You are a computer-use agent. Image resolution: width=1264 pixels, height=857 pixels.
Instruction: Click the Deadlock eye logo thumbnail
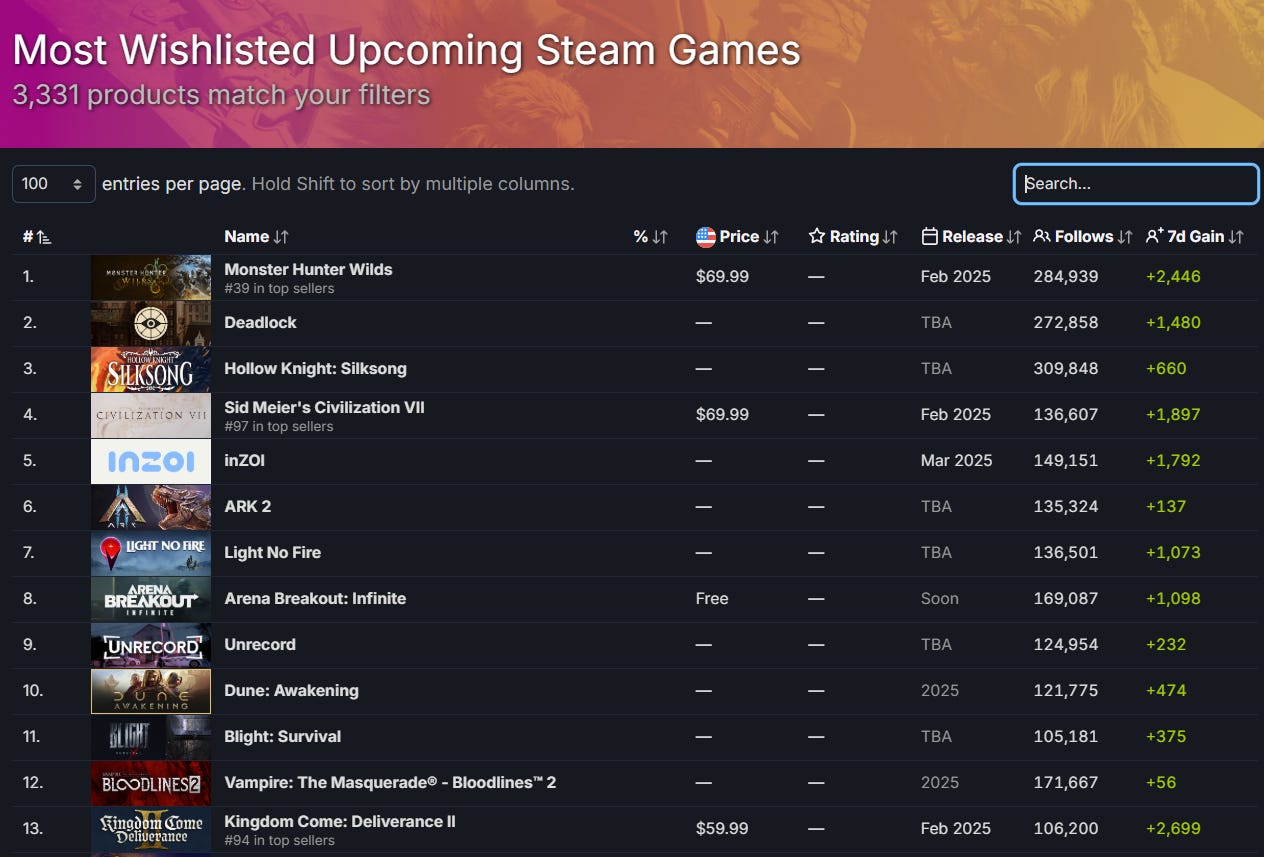pyautogui.click(x=151, y=323)
